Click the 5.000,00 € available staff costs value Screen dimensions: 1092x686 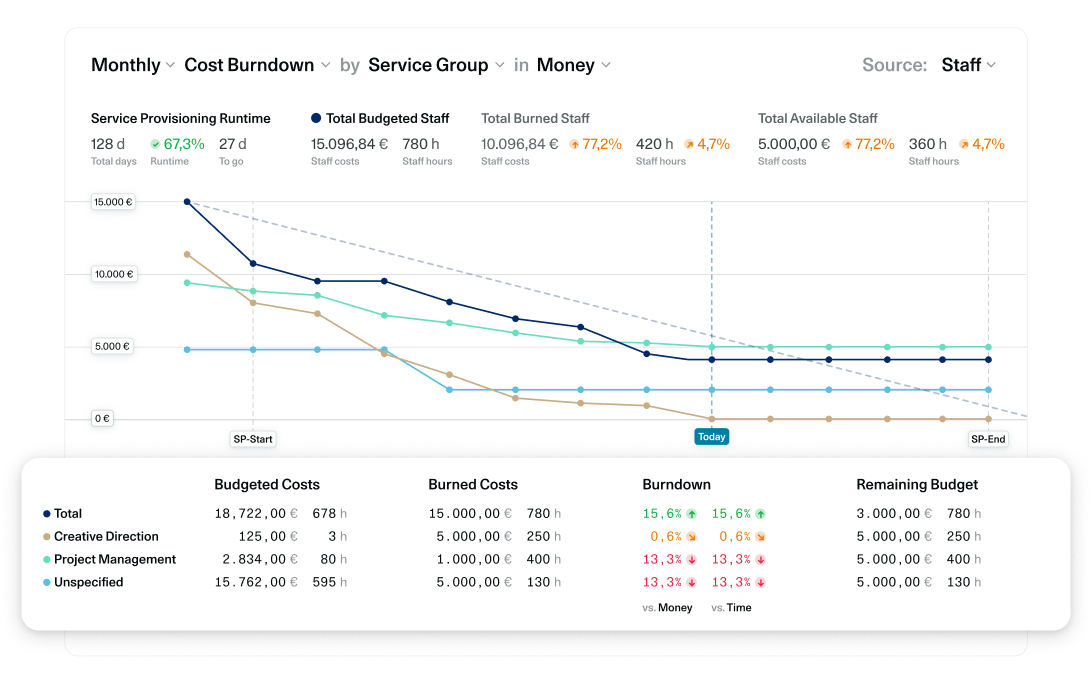[x=794, y=144]
